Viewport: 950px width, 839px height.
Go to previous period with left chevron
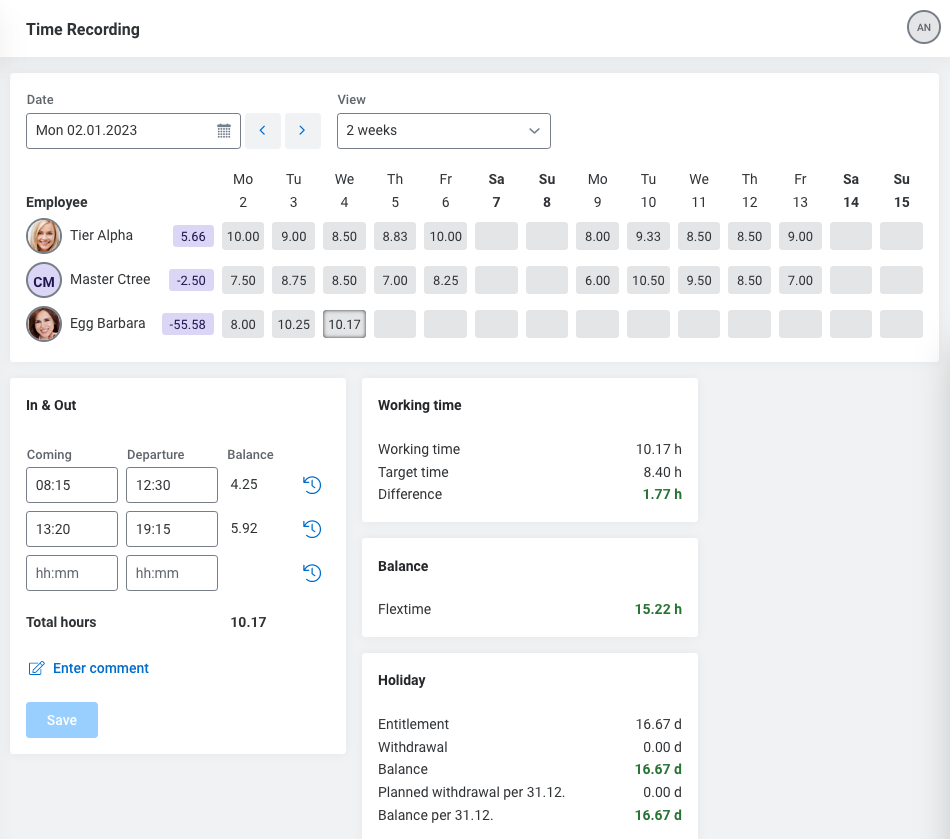coord(263,131)
